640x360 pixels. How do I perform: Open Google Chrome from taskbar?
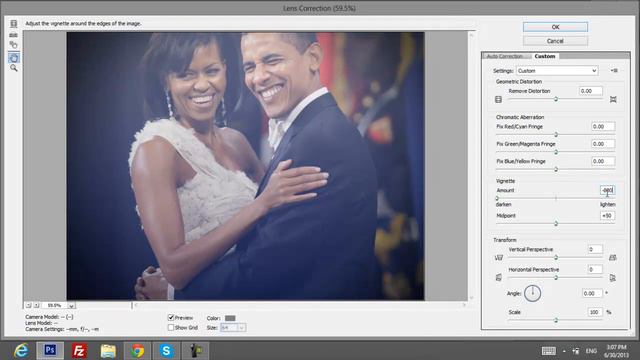[137, 351]
